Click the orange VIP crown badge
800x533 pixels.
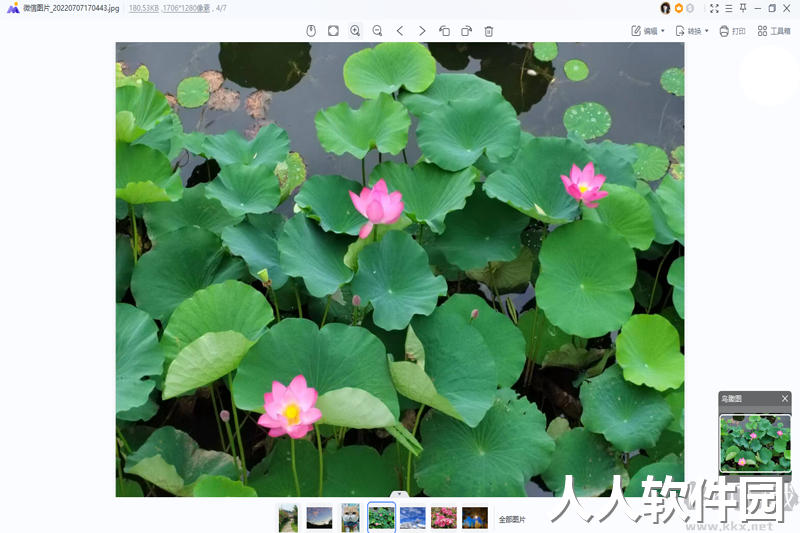pos(679,8)
